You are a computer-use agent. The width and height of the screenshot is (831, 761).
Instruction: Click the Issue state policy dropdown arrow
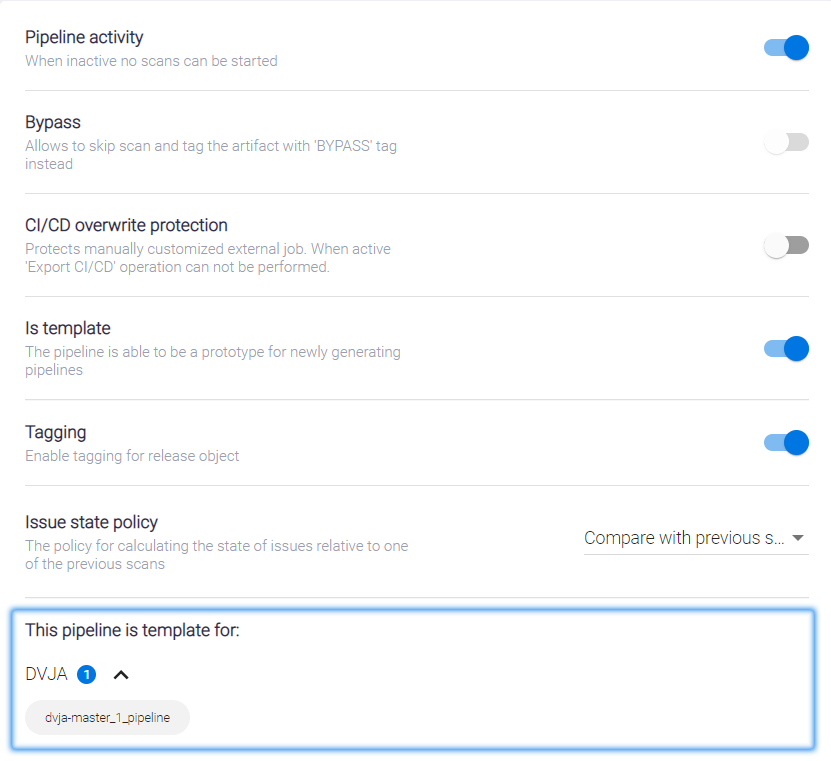tap(798, 538)
